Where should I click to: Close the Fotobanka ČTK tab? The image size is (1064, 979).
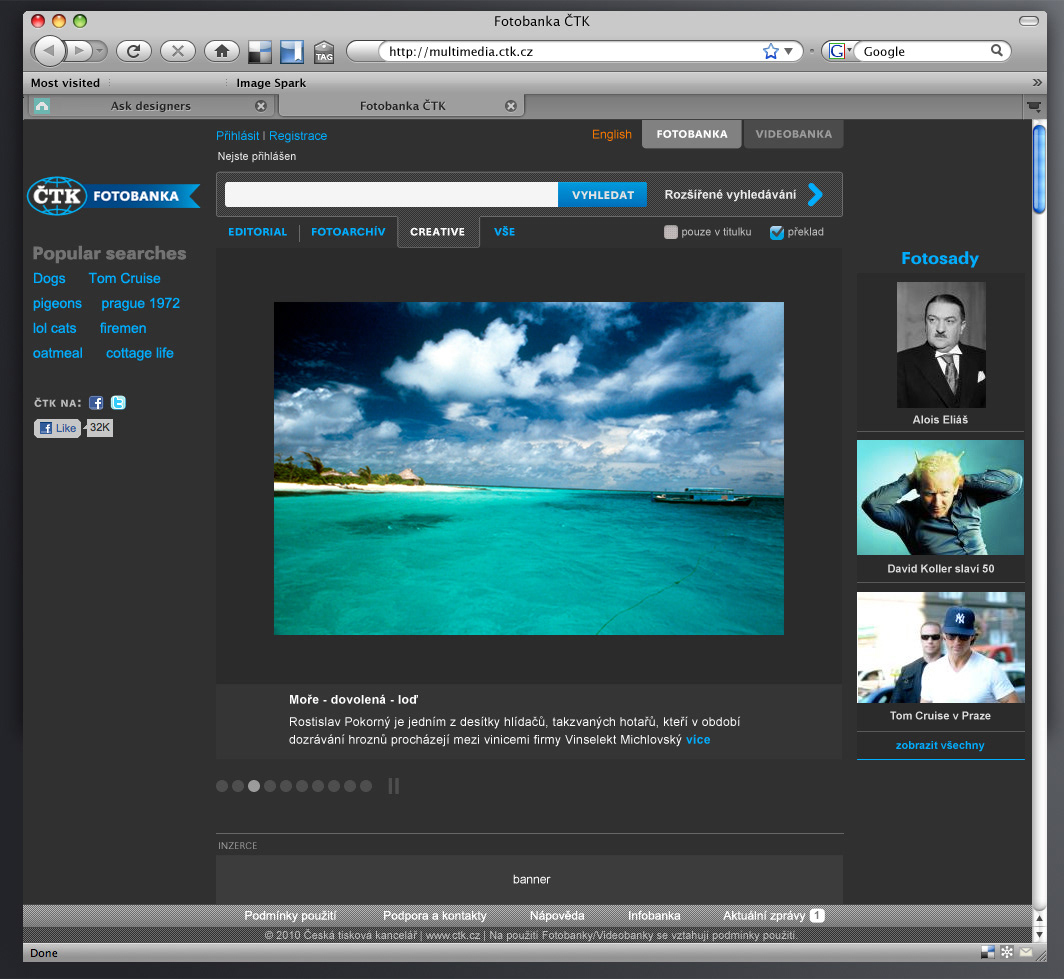tap(511, 106)
